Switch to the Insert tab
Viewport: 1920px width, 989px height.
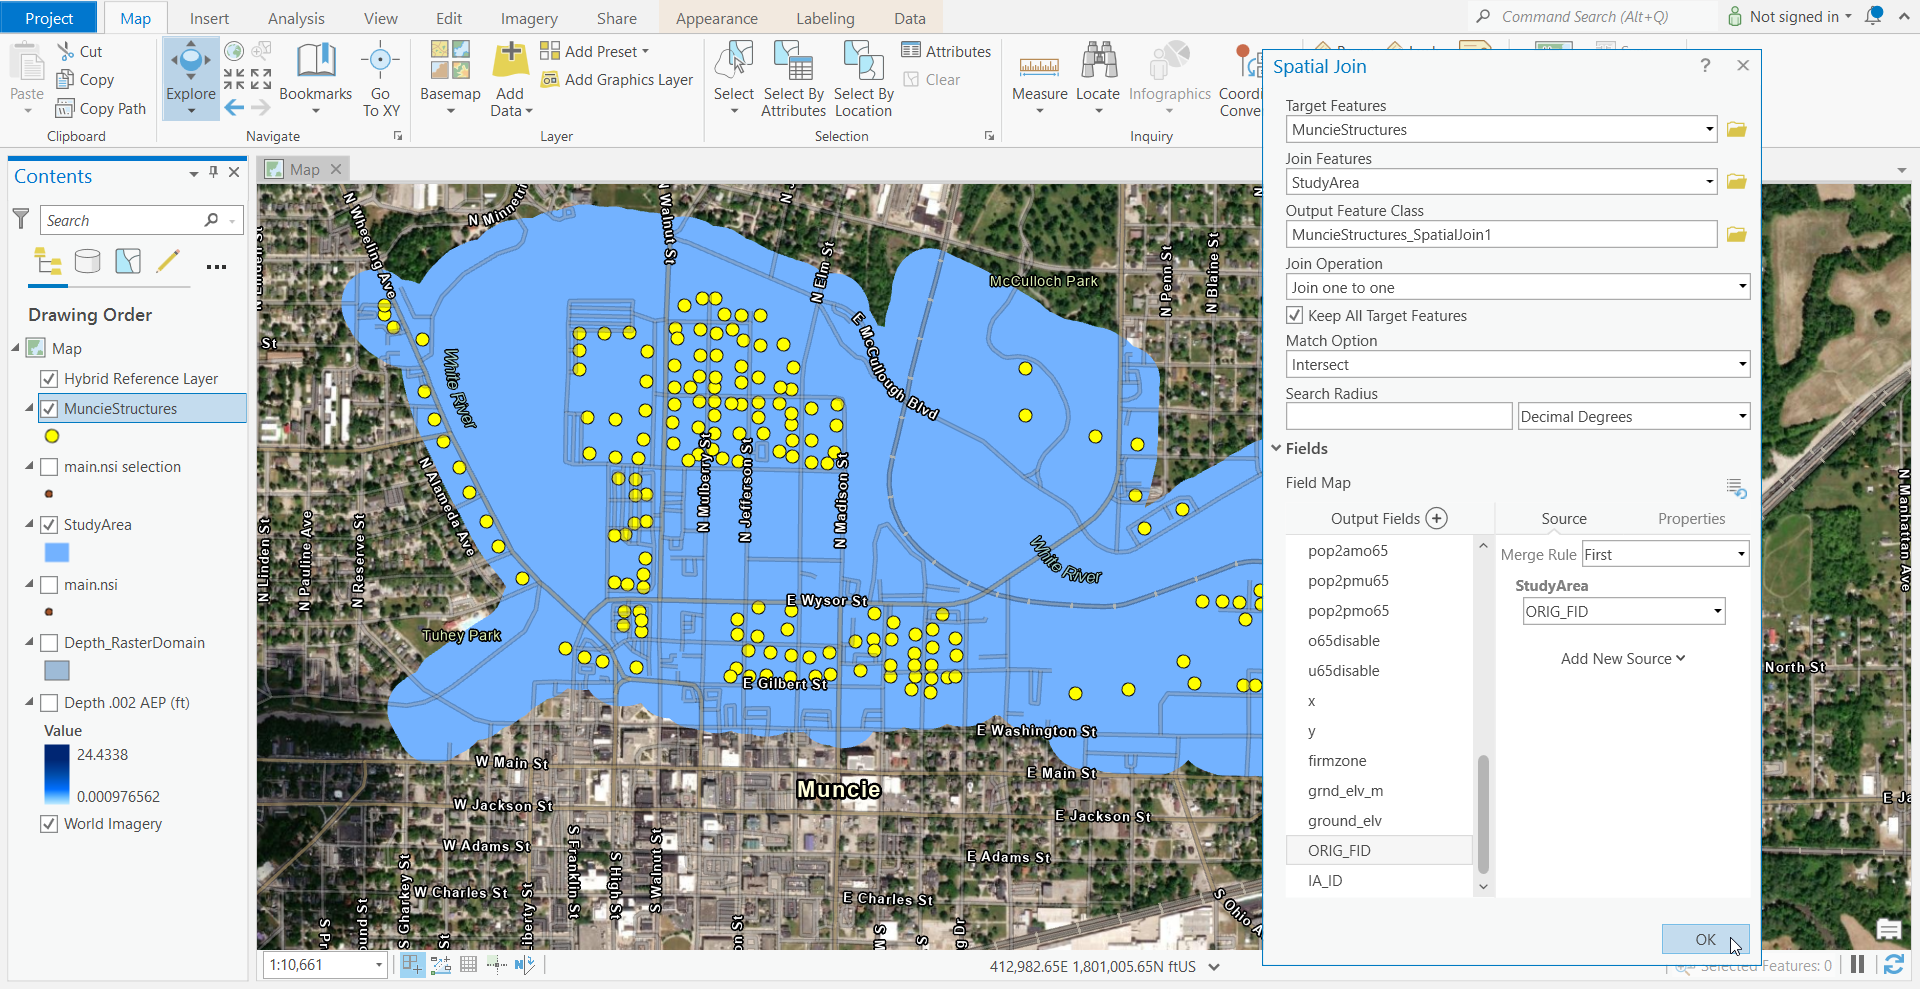coord(209,18)
